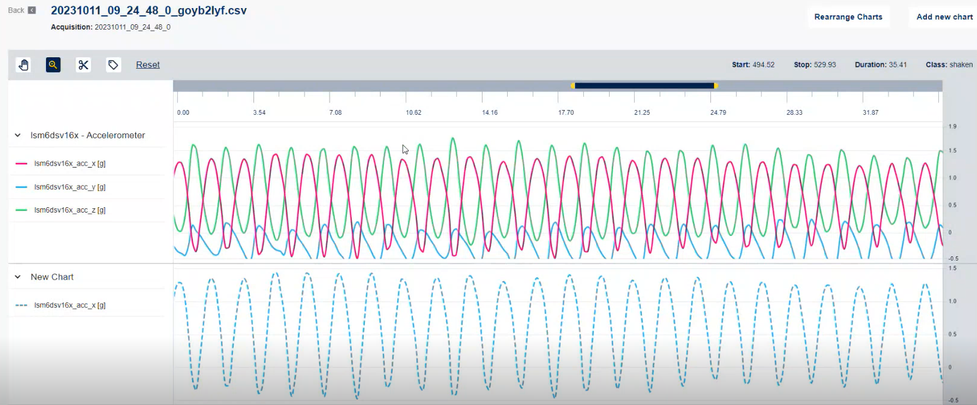Choose the tag label tool

point(113,65)
